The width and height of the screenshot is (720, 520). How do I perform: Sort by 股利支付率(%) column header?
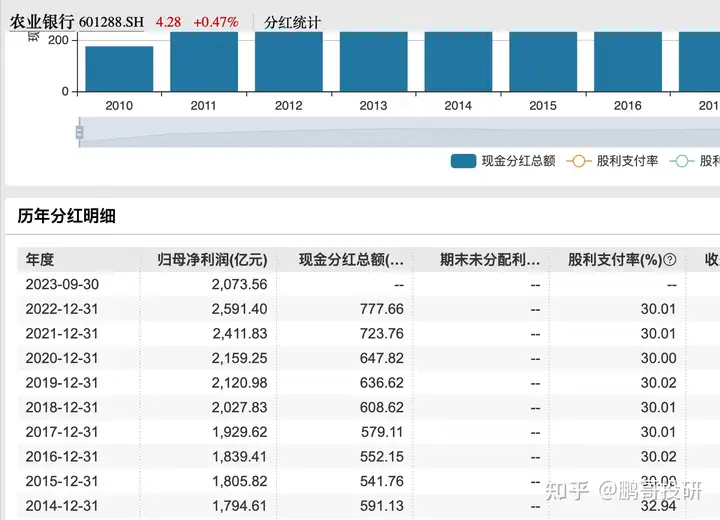point(615,260)
